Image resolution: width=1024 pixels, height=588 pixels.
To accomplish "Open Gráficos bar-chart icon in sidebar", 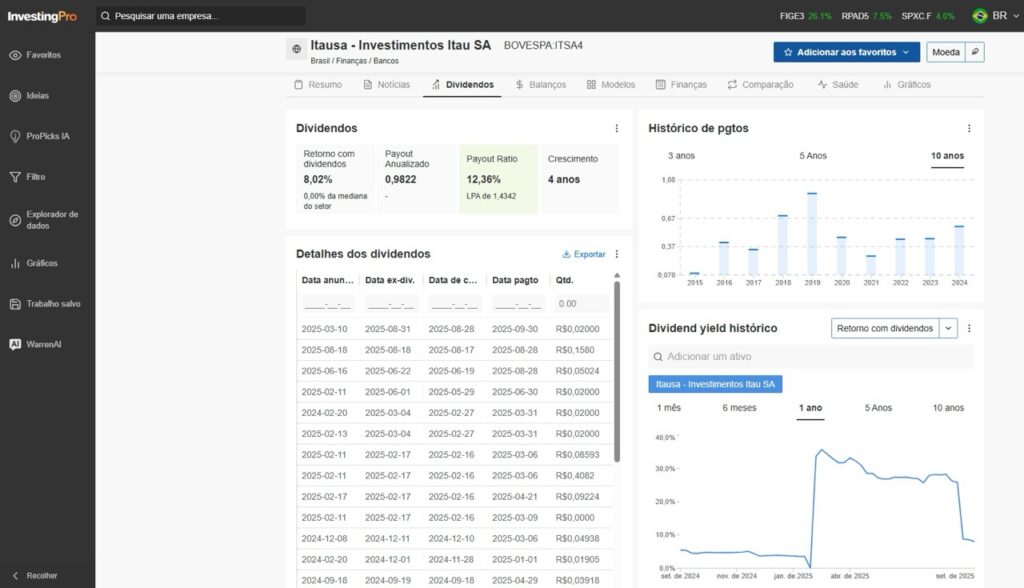I will pyautogui.click(x=15, y=263).
